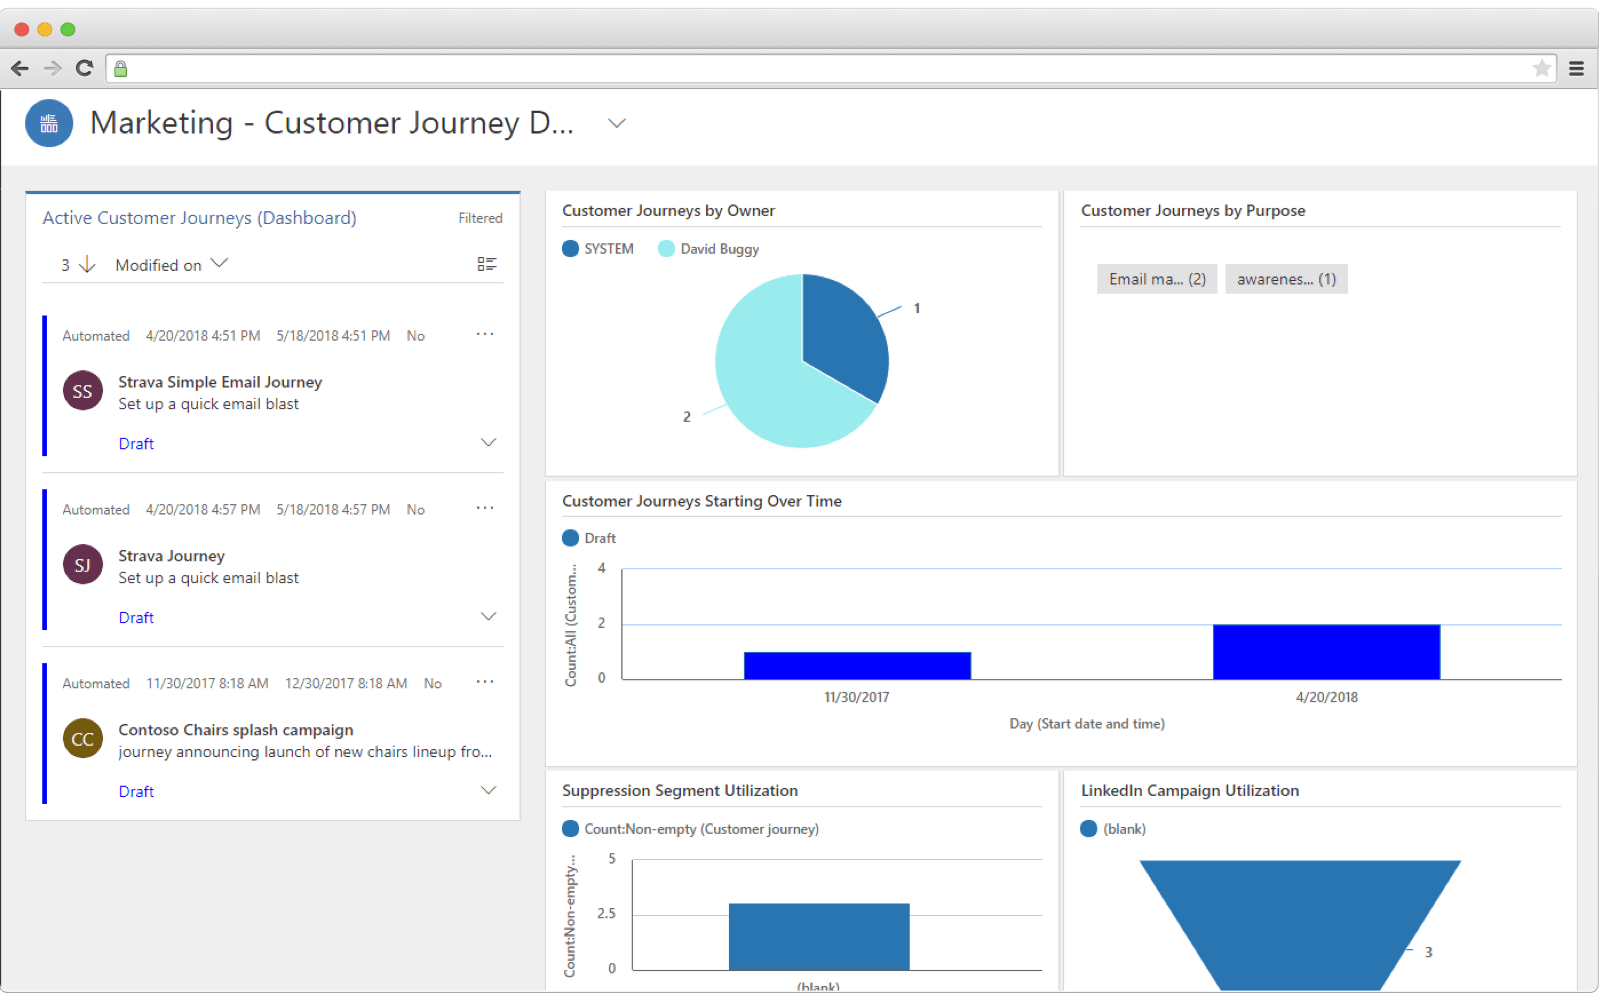This screenshot has width=1600, height=1000.
Task: Click the SS avatar circle
Action: click(83, 391)
